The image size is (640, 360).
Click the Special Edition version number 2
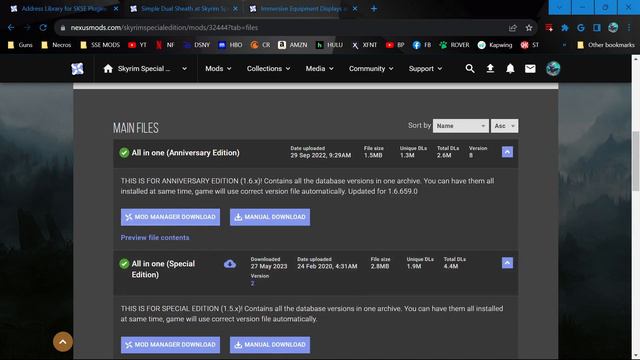click(x=252, y=283)
